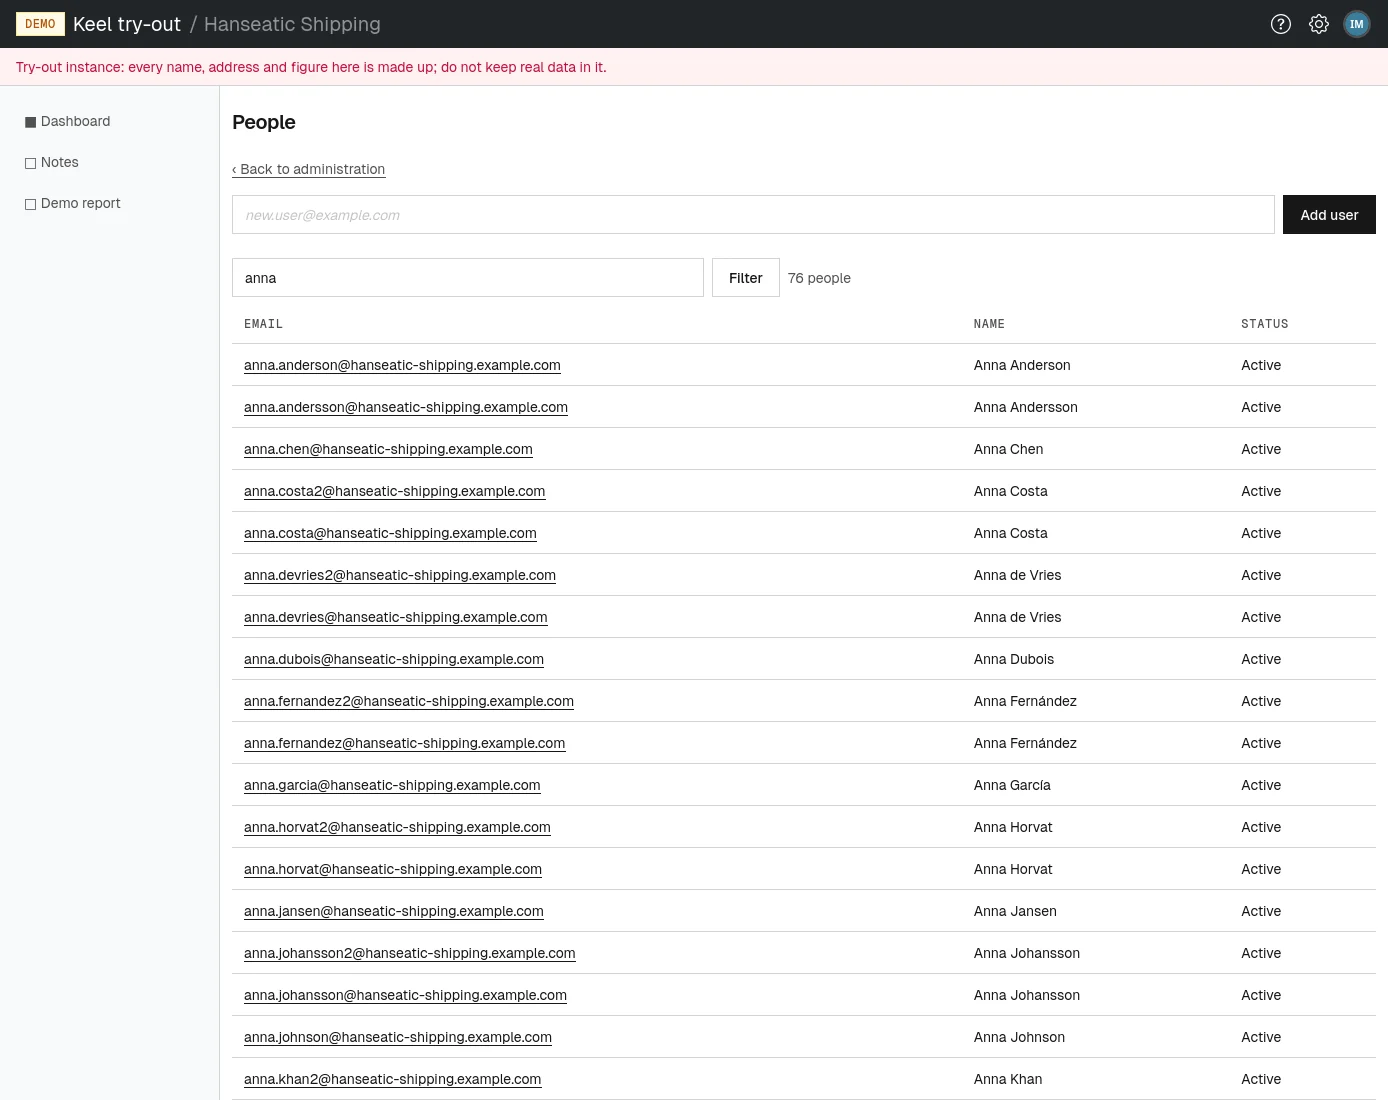Viewport: 1388px width, 1100px height.
Task: Click Active status in Anna Johnson's row
Action: point(1261,1037)
